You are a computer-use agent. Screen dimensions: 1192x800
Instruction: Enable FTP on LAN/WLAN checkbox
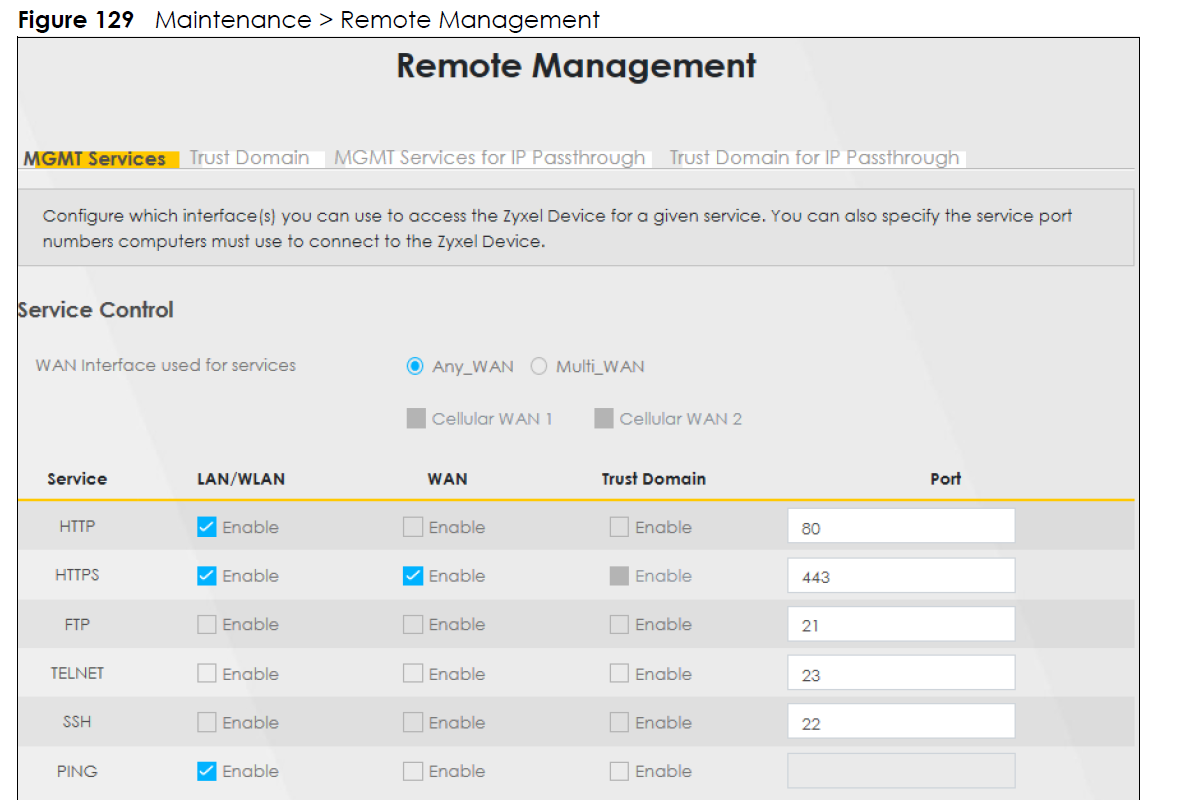point(207,625)
